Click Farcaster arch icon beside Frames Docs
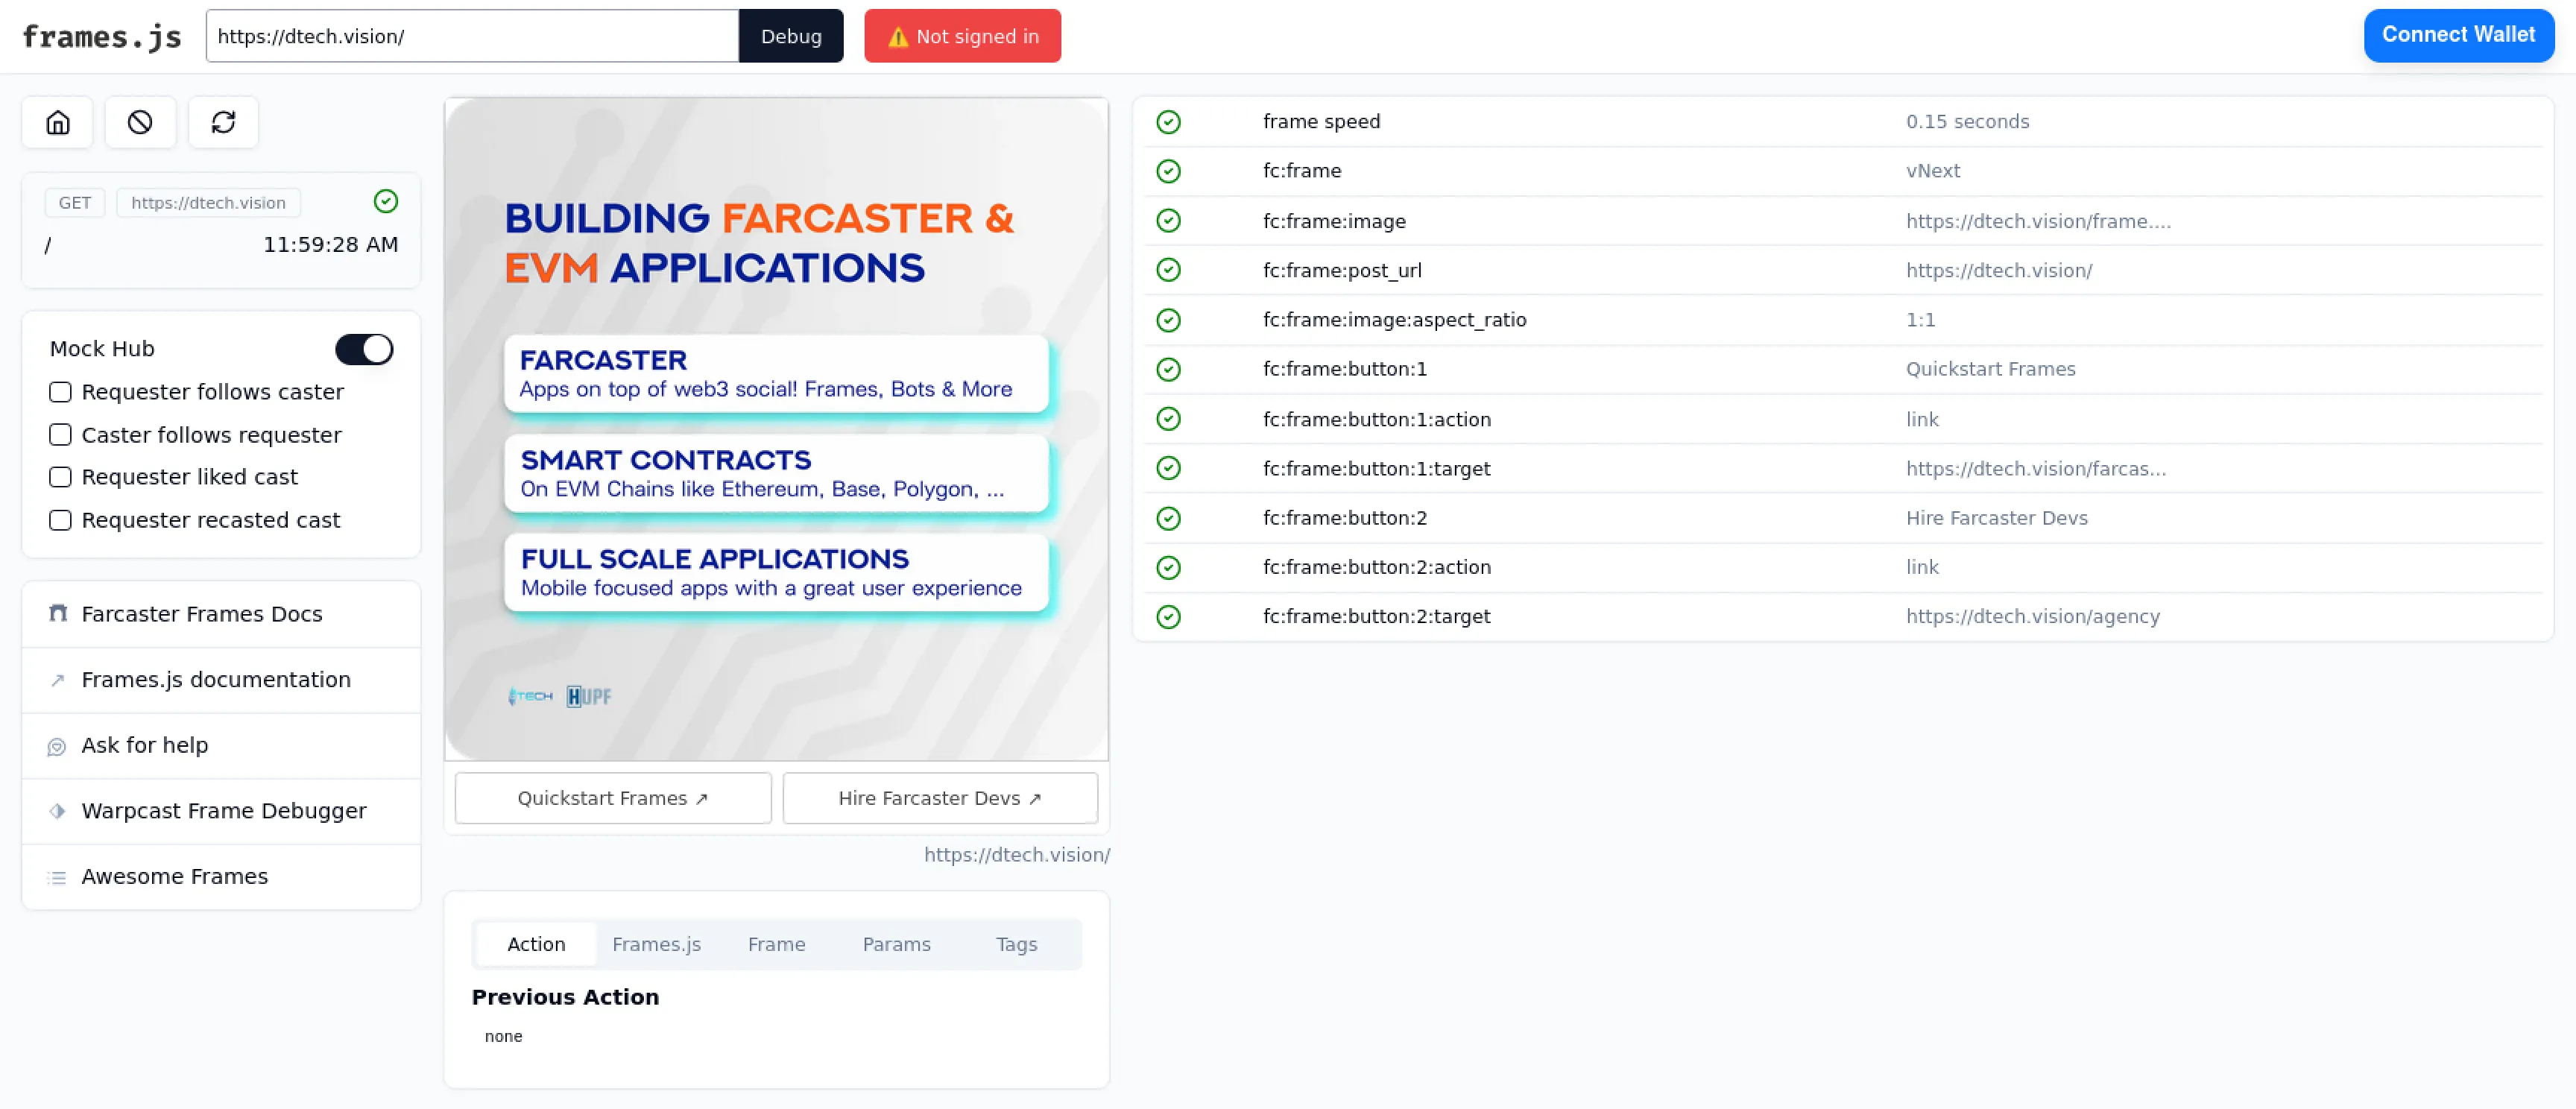The width and height of the screenshot is (2576, 1109). [58, 613]
